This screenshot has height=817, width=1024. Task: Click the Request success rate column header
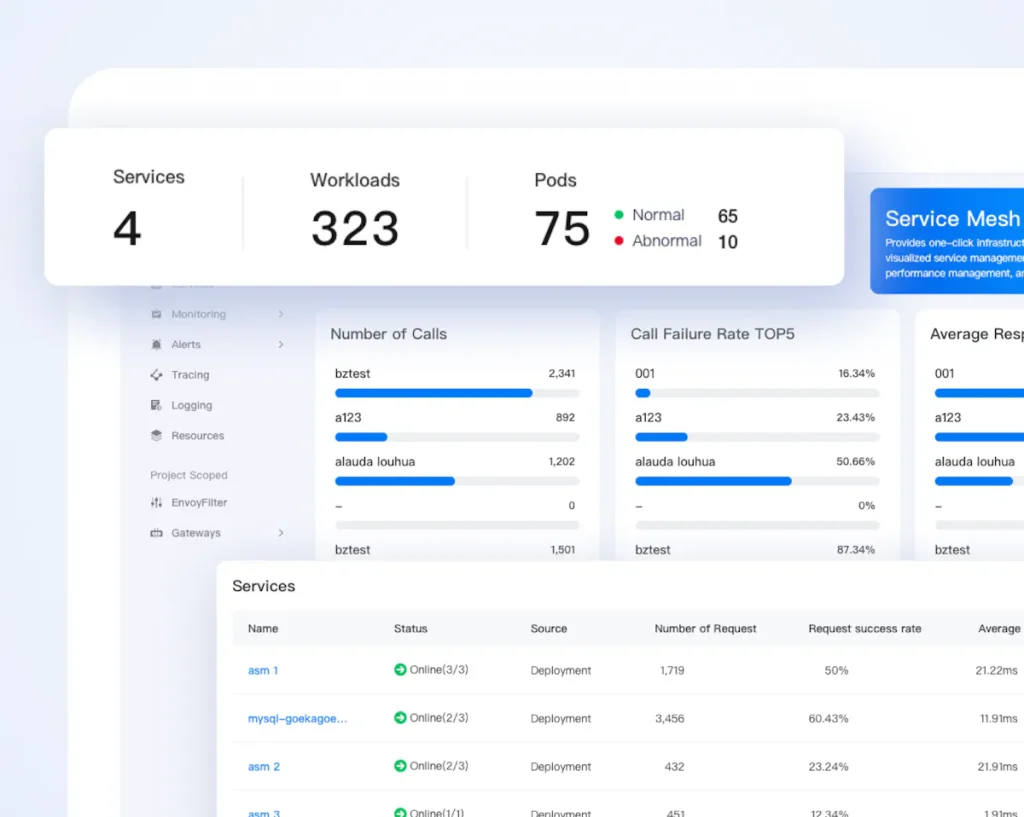point(864,629)
